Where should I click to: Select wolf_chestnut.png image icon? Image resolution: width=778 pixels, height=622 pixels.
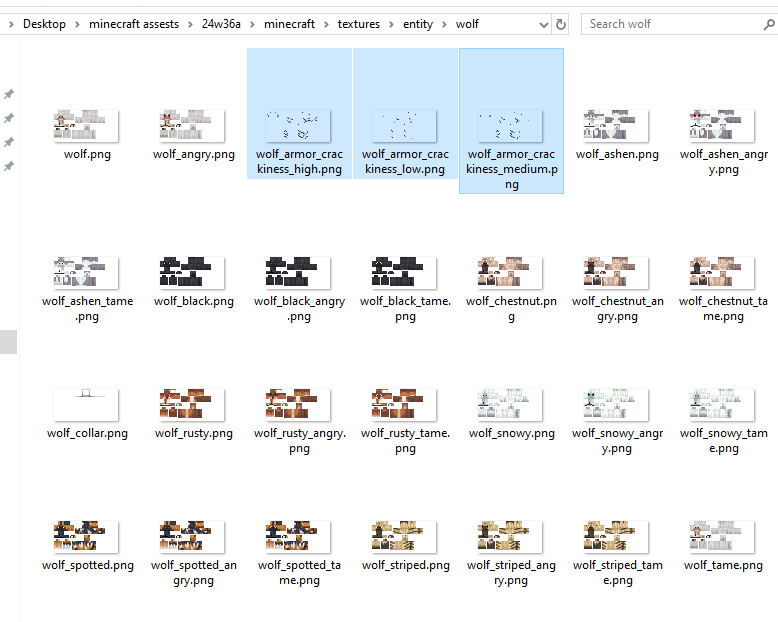pos(511,272)
